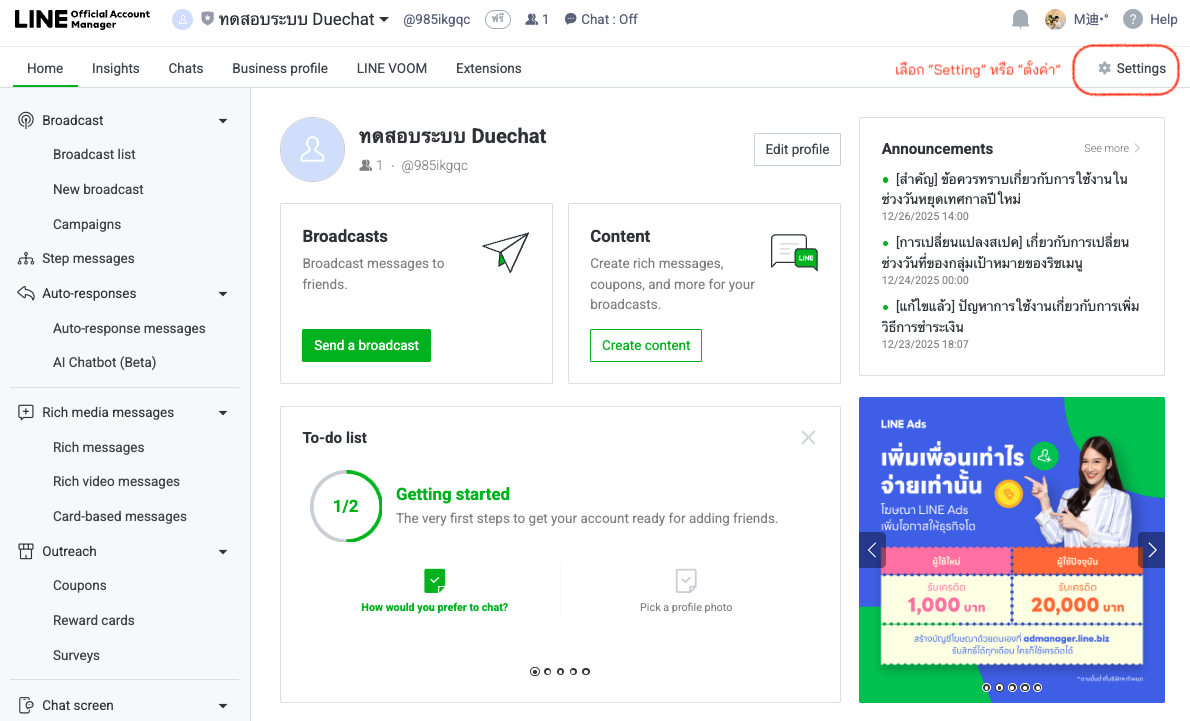Screen dimensions: 1190x721
Task: Click the LINE Official Account Manager logo
Action: pyautogui.click(x=82, y=19)
